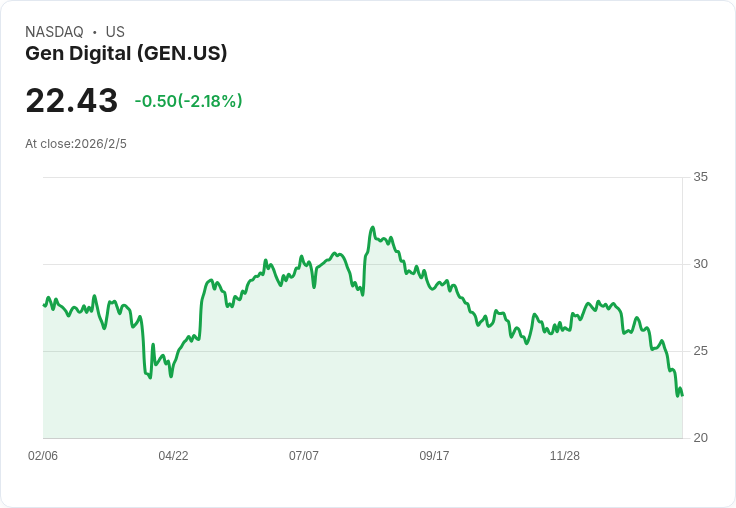The width and height of the screenshot is (736, 508).
Task: Select the 09/17 date on x-axis
Action: tap(434, 456)
